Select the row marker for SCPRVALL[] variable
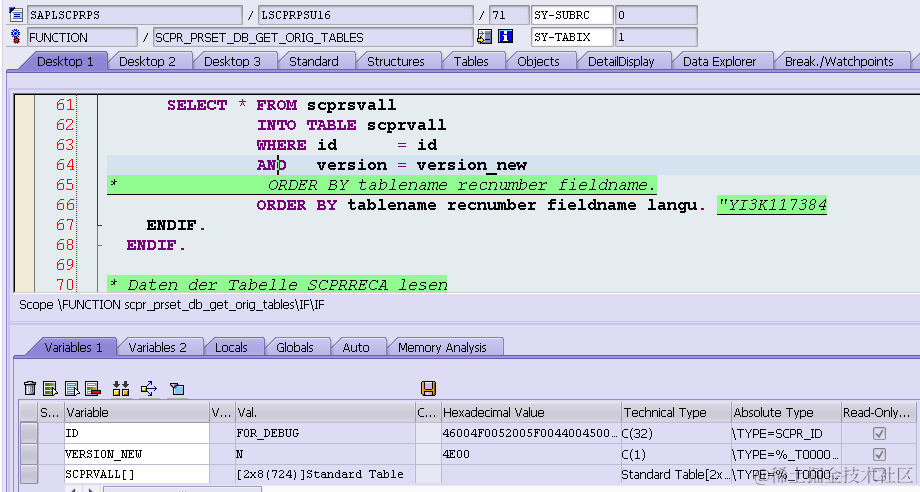920x492 pixels. (x=29, y=474)
